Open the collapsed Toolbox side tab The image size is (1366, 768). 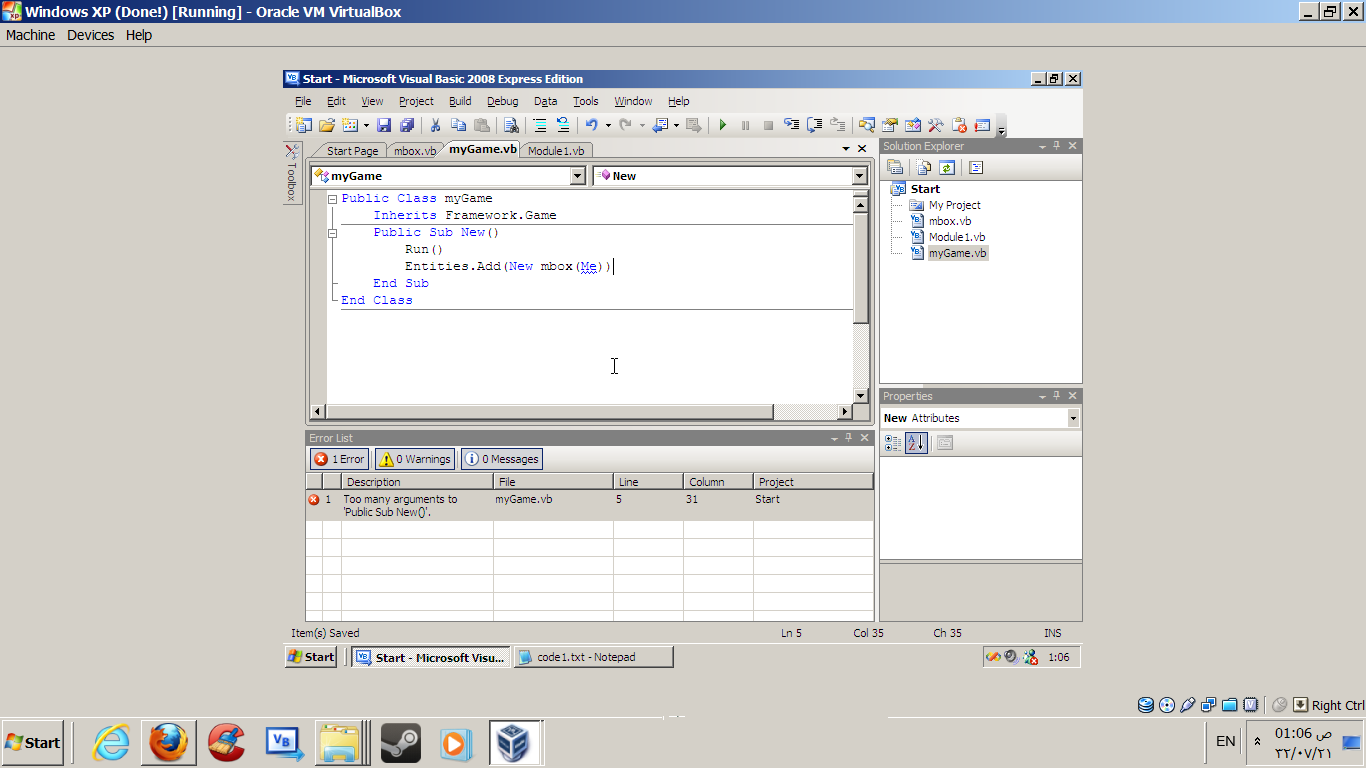(x=292, y=174)
